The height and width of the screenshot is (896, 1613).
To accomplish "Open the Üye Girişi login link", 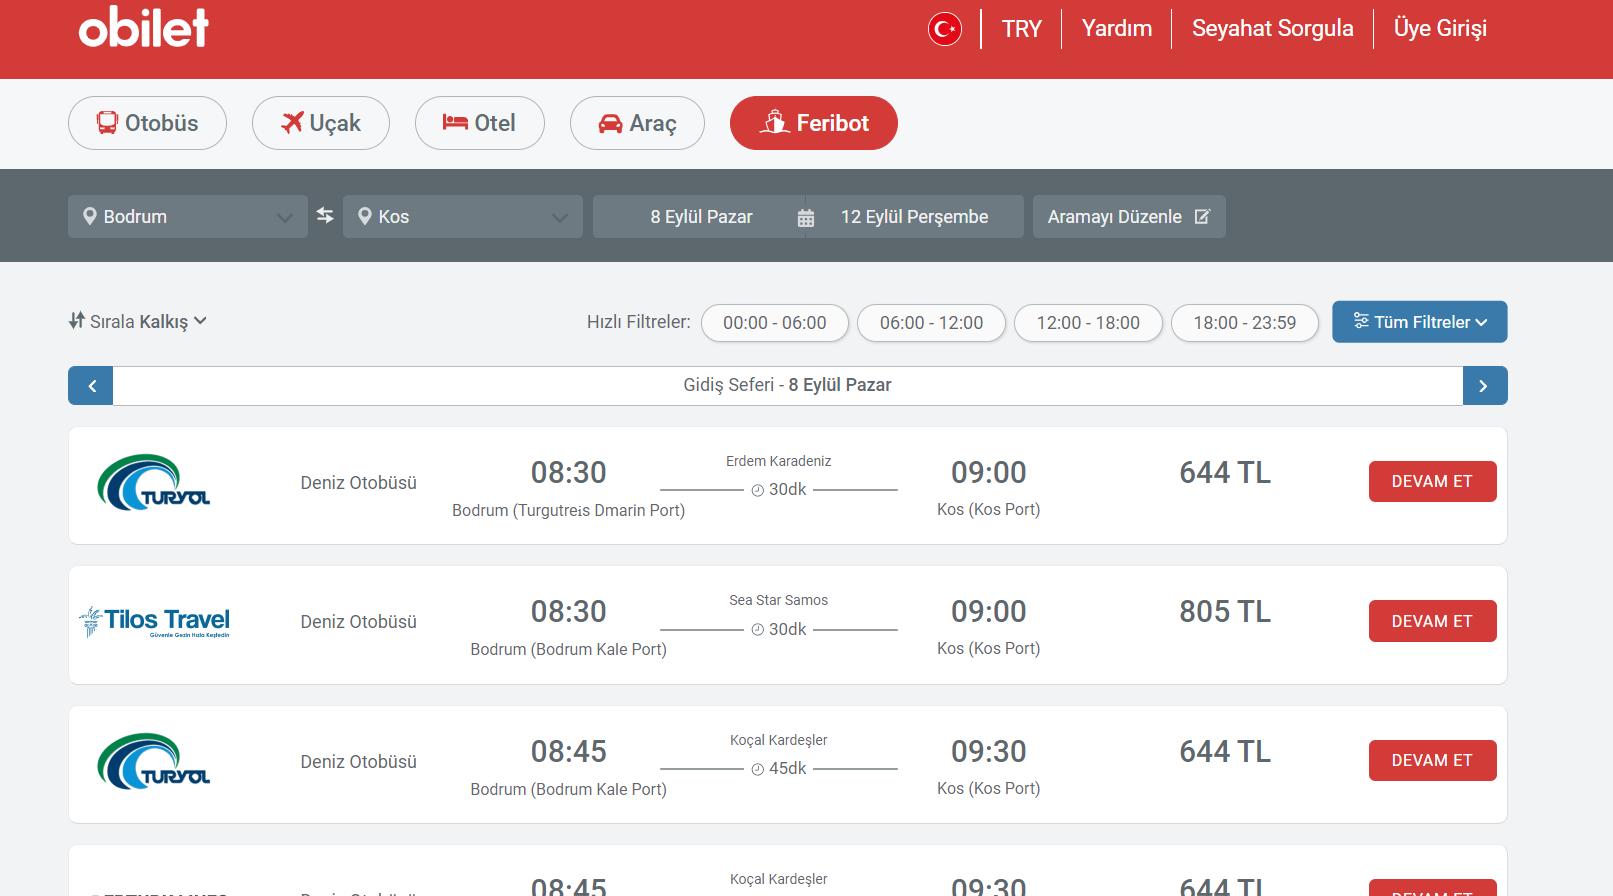I will (1440, 29).
